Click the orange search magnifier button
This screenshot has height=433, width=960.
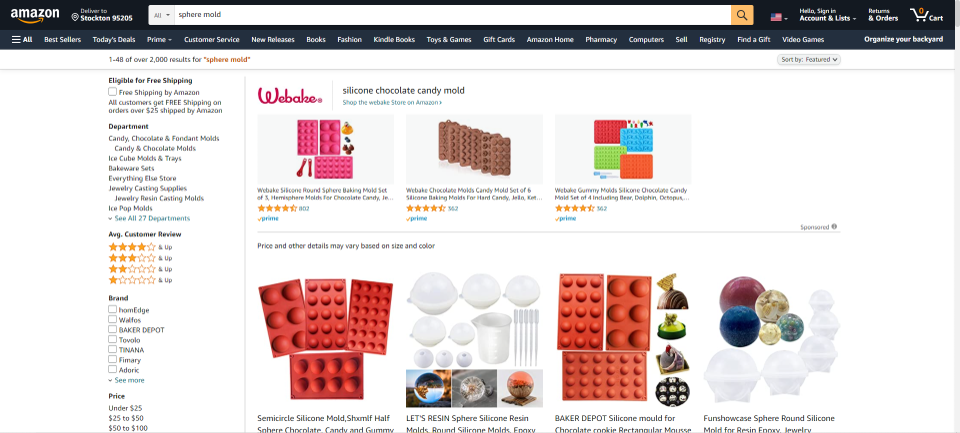pyautogui.click(x=742, y=15)
